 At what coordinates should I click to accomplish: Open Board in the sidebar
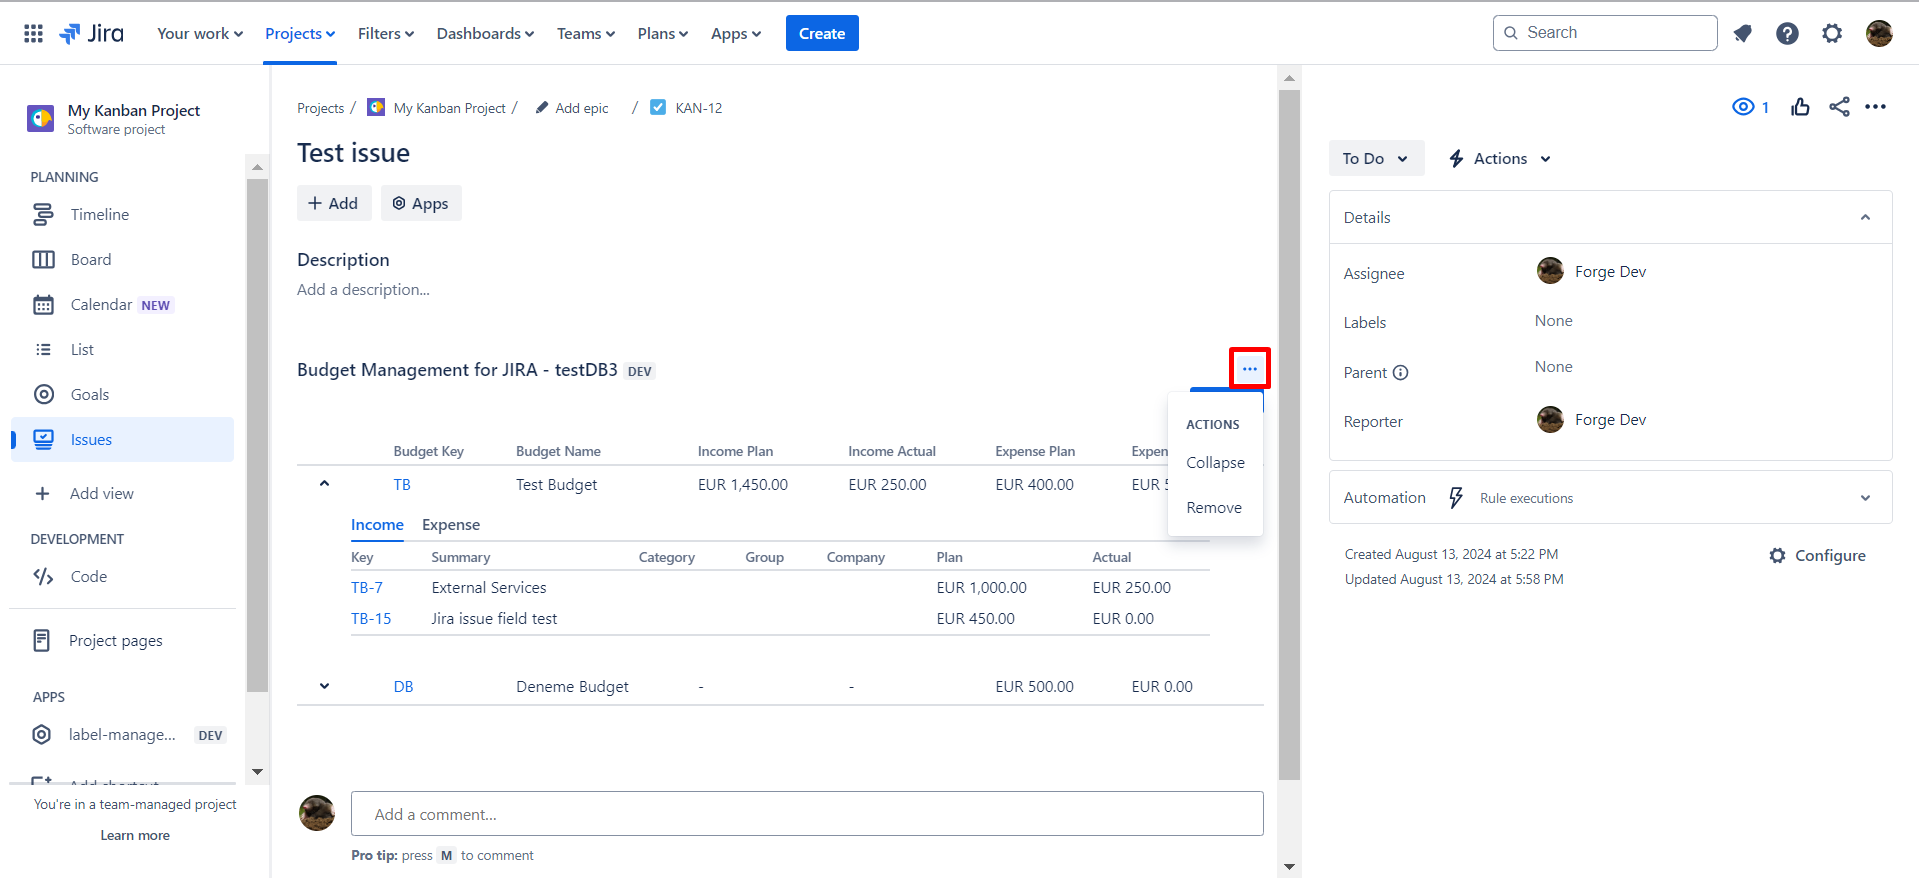pyautogui.click(x=122, y=259)
